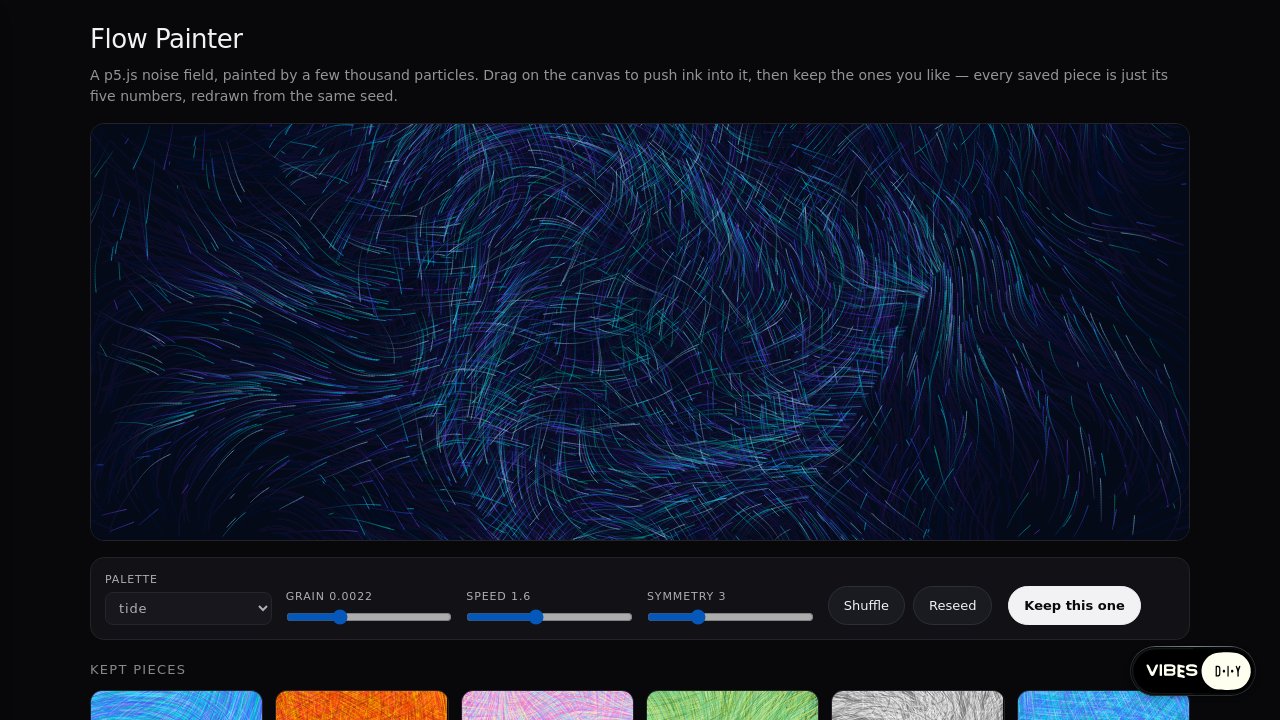This screenshot has height=720, width=1280.
Task: Adjust the Speed 1.6 slider
Action: click(549, 617)
